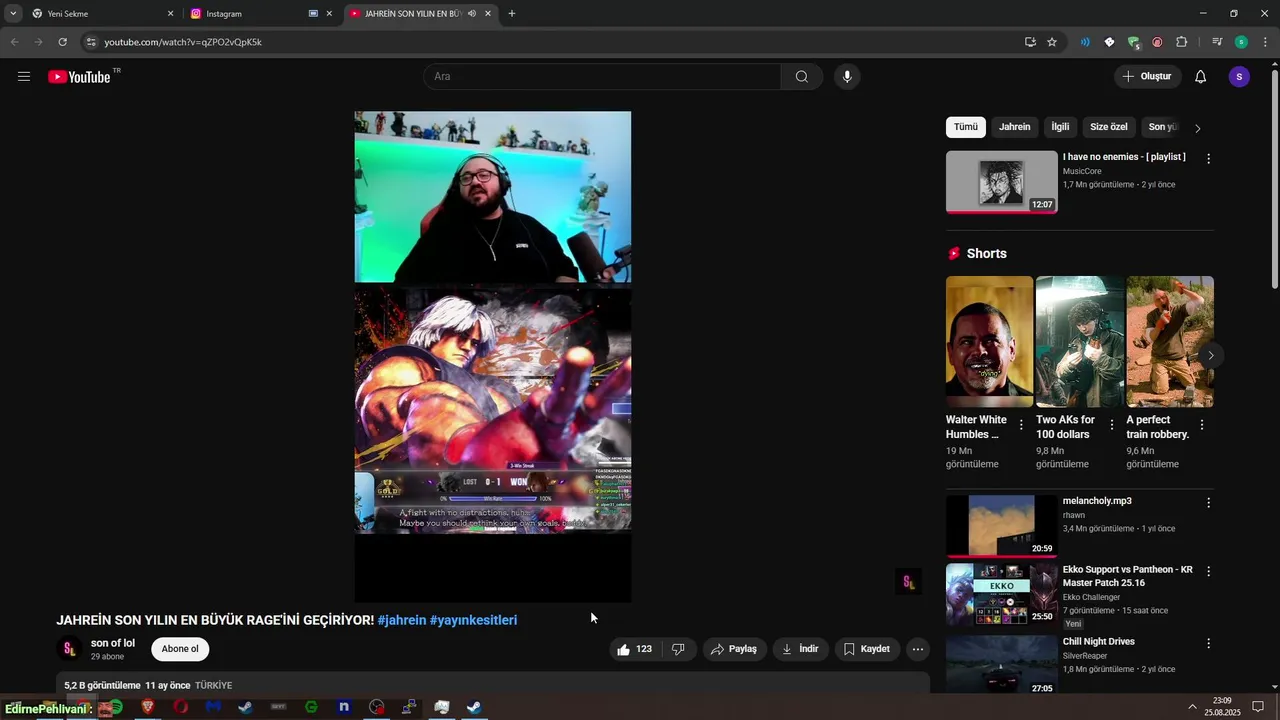This screenshot has height=720, width=1280.
Task: Open options for Ekko Support video
Action: tap(1208, 571)
